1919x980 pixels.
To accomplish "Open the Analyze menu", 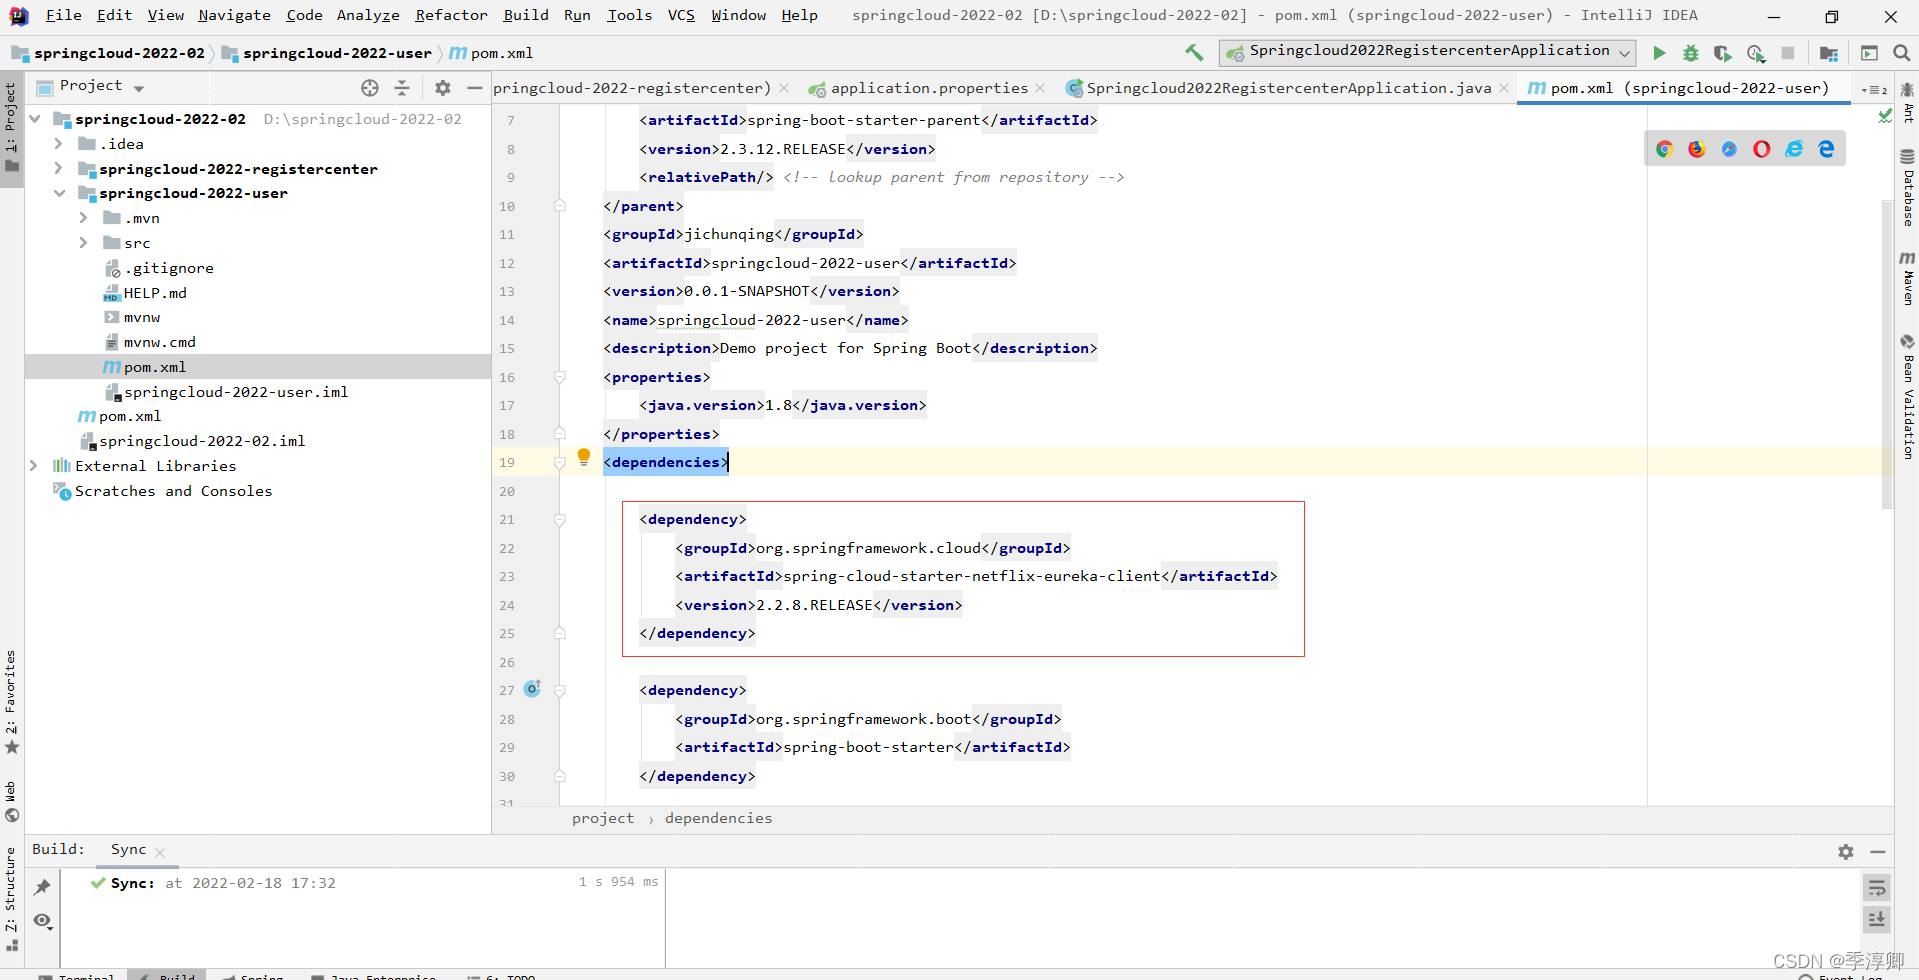I will (368, 15).
